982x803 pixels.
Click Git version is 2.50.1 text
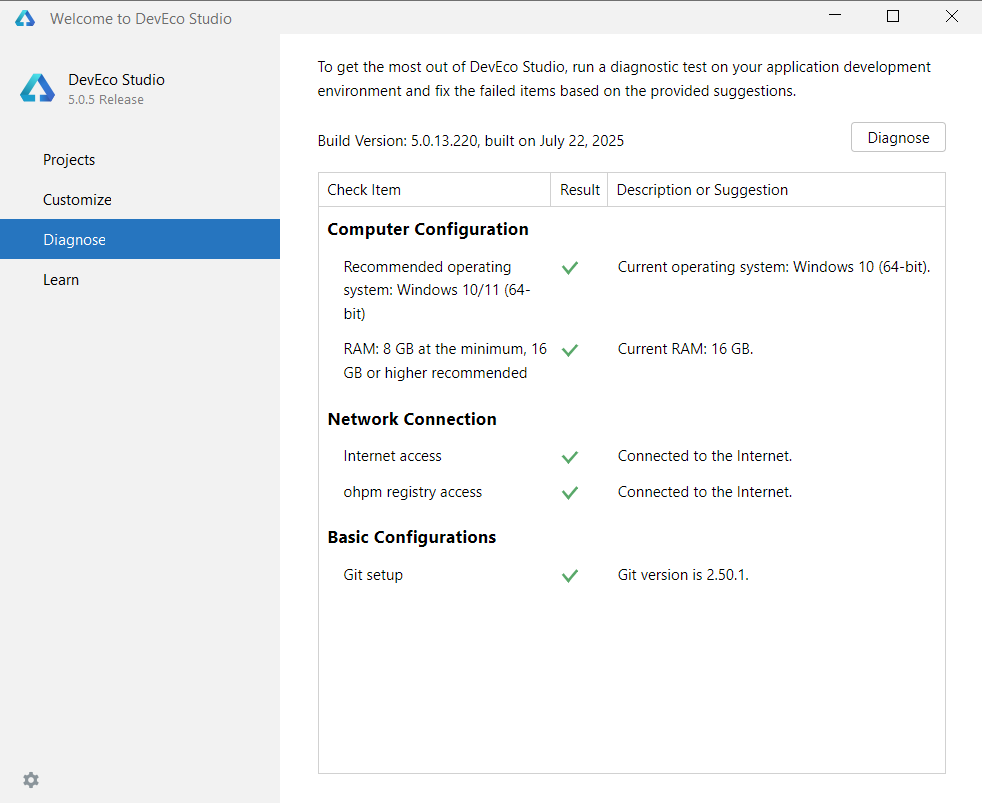point(683,575)
